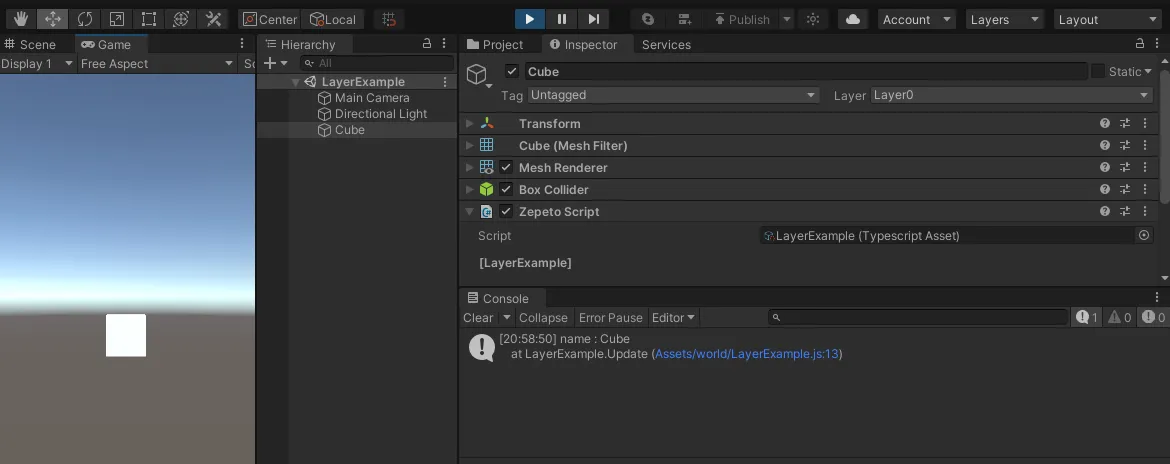Clear the Console
Screen dimensions: 1170x464
click(478, 318)
